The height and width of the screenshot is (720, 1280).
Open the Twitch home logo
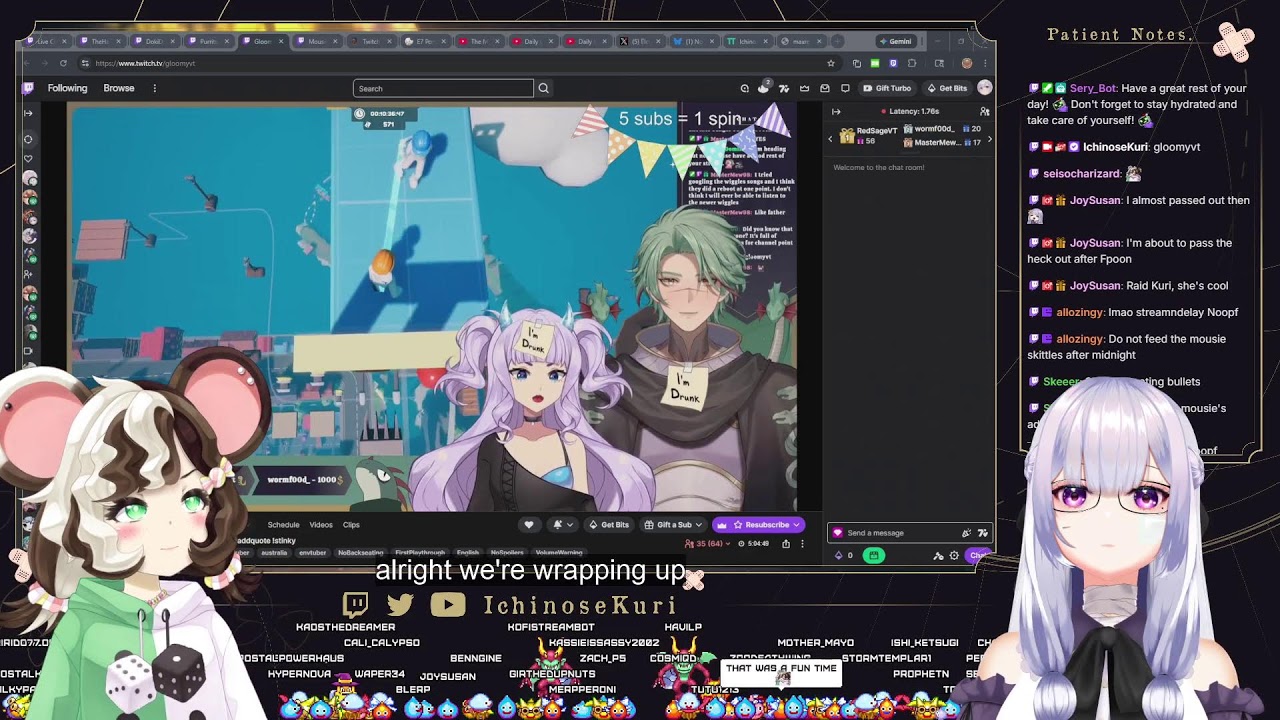[29, 88]
